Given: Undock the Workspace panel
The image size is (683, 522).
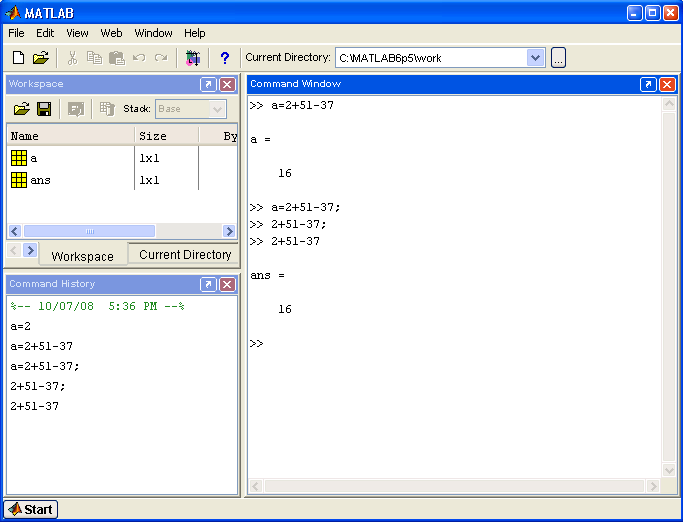Looking at the screenshot, I should 208,84.
